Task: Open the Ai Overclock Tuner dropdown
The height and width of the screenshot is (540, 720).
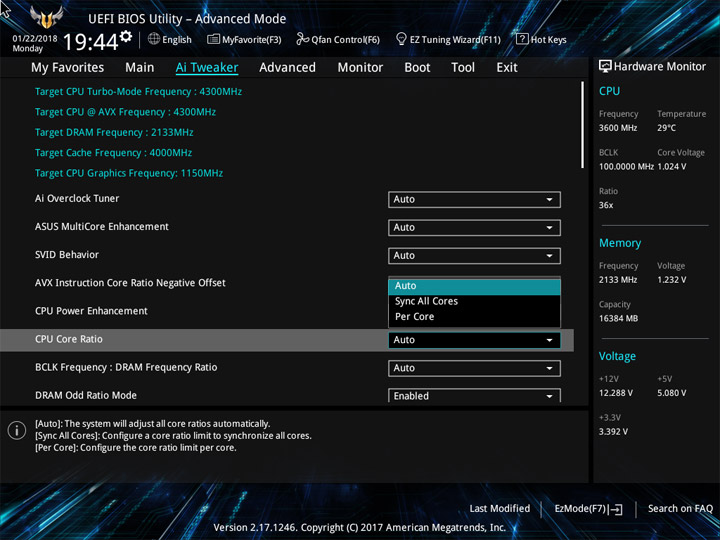Action: click(474, 199)
